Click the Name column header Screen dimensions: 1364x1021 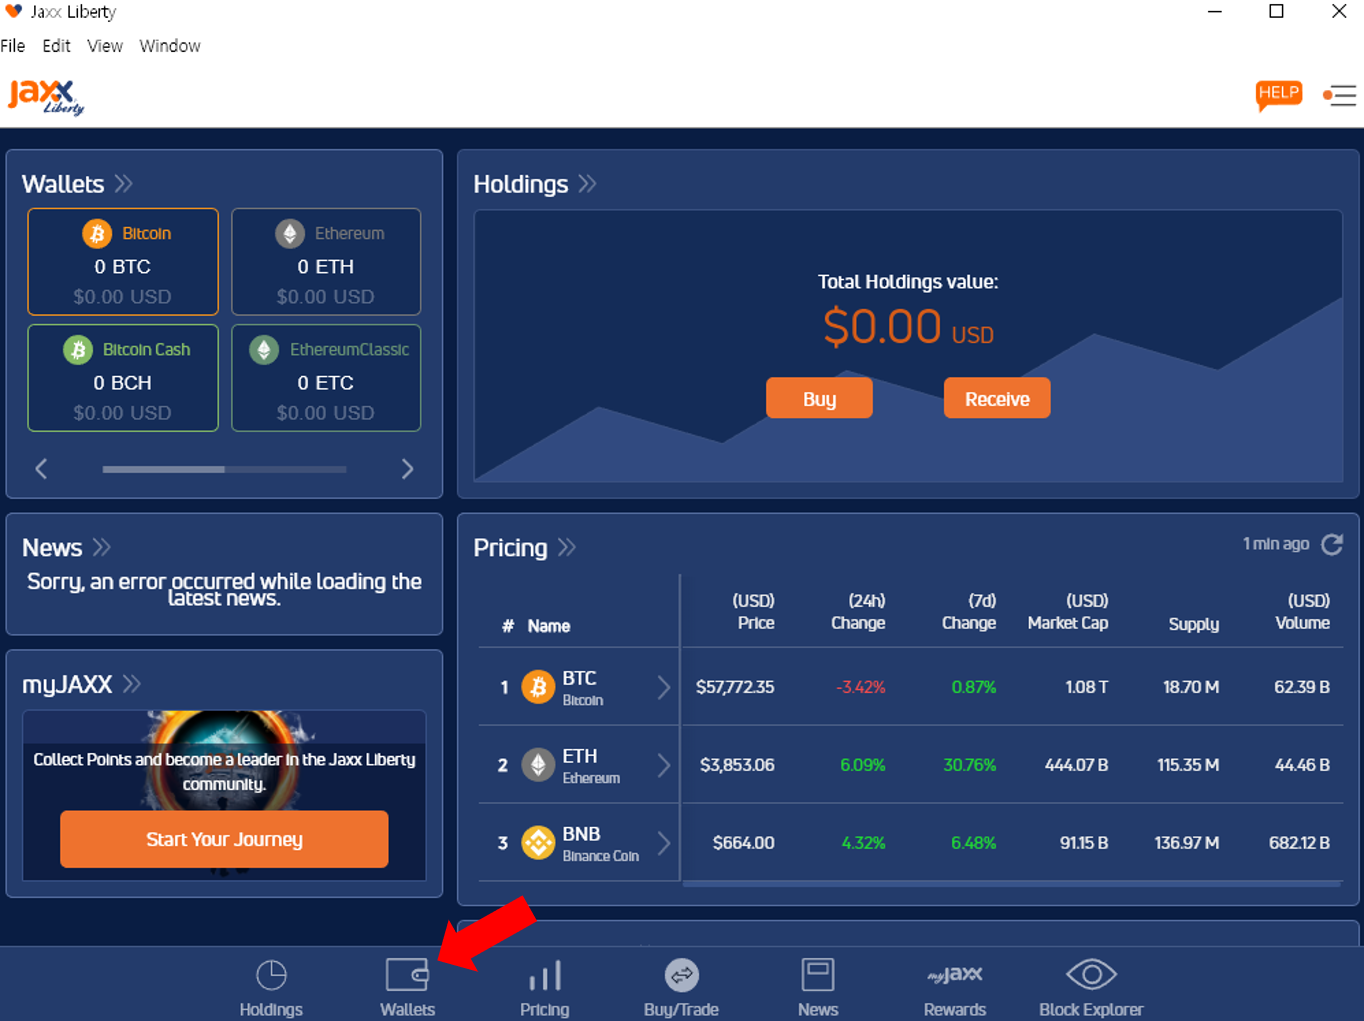549,626
